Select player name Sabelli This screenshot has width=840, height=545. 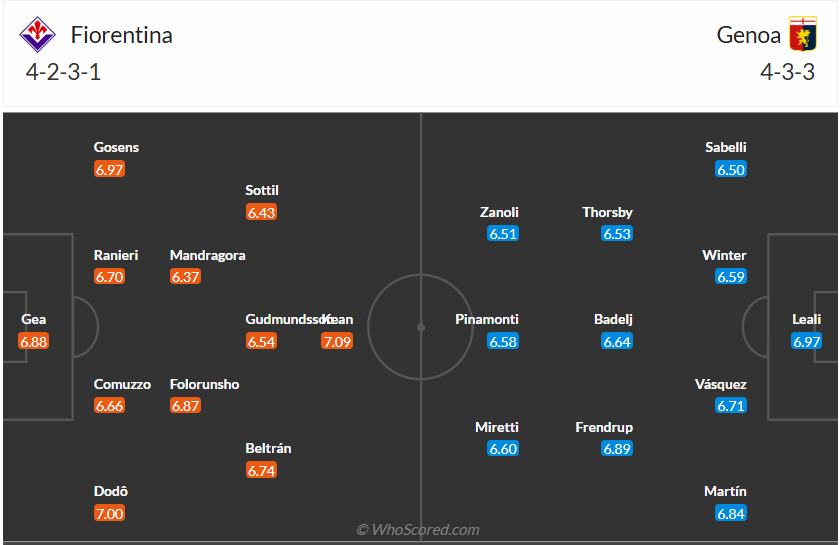pos(725,147)
